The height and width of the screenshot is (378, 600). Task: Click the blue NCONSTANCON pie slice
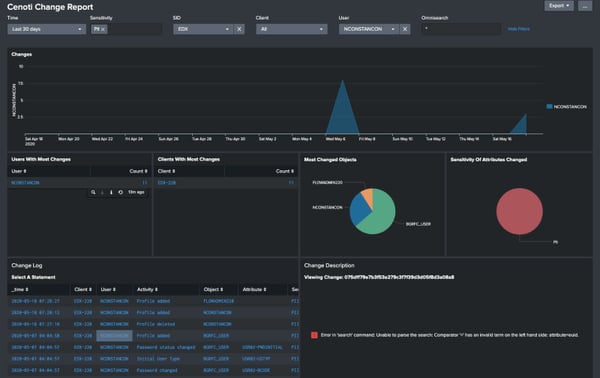click(359, 209)
